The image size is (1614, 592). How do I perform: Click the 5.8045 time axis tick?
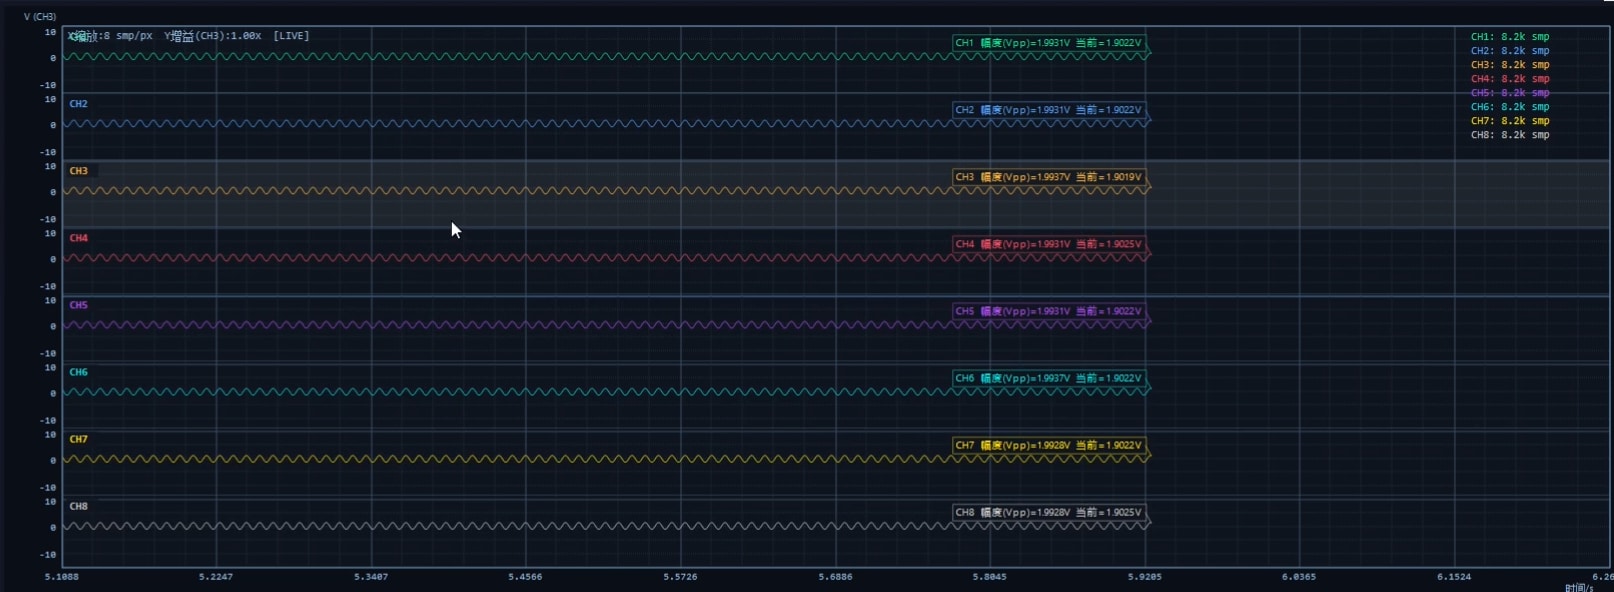(990, 577)
